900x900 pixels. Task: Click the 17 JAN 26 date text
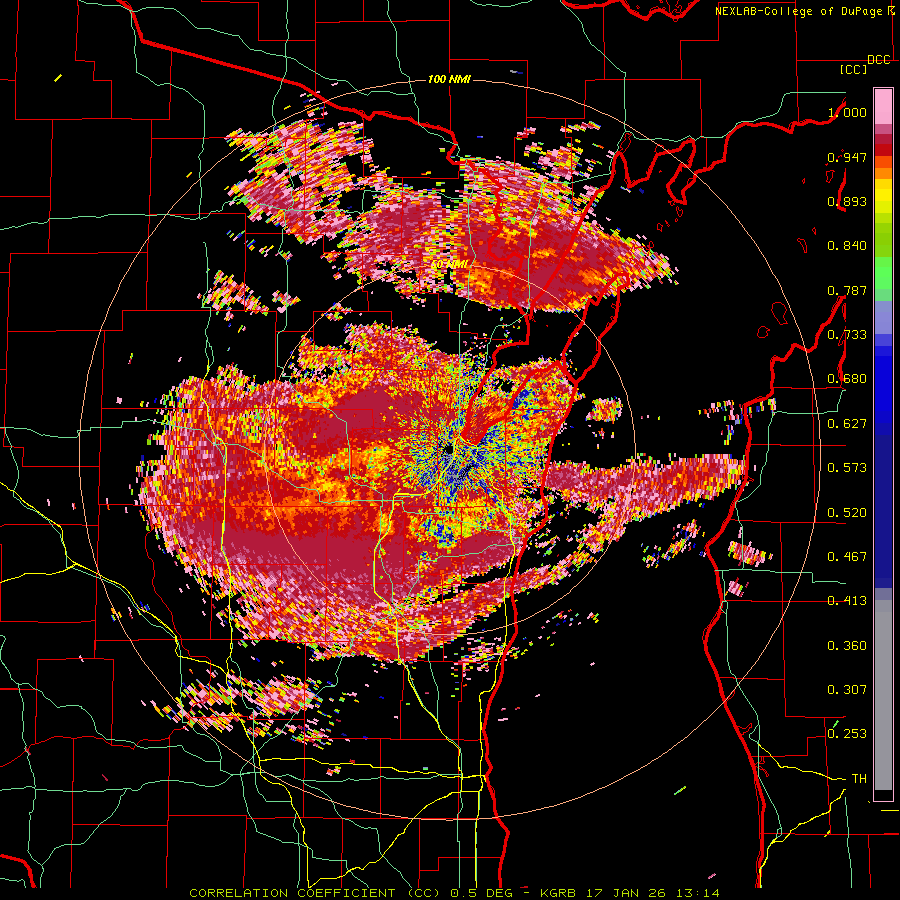[x=627, y=893]
